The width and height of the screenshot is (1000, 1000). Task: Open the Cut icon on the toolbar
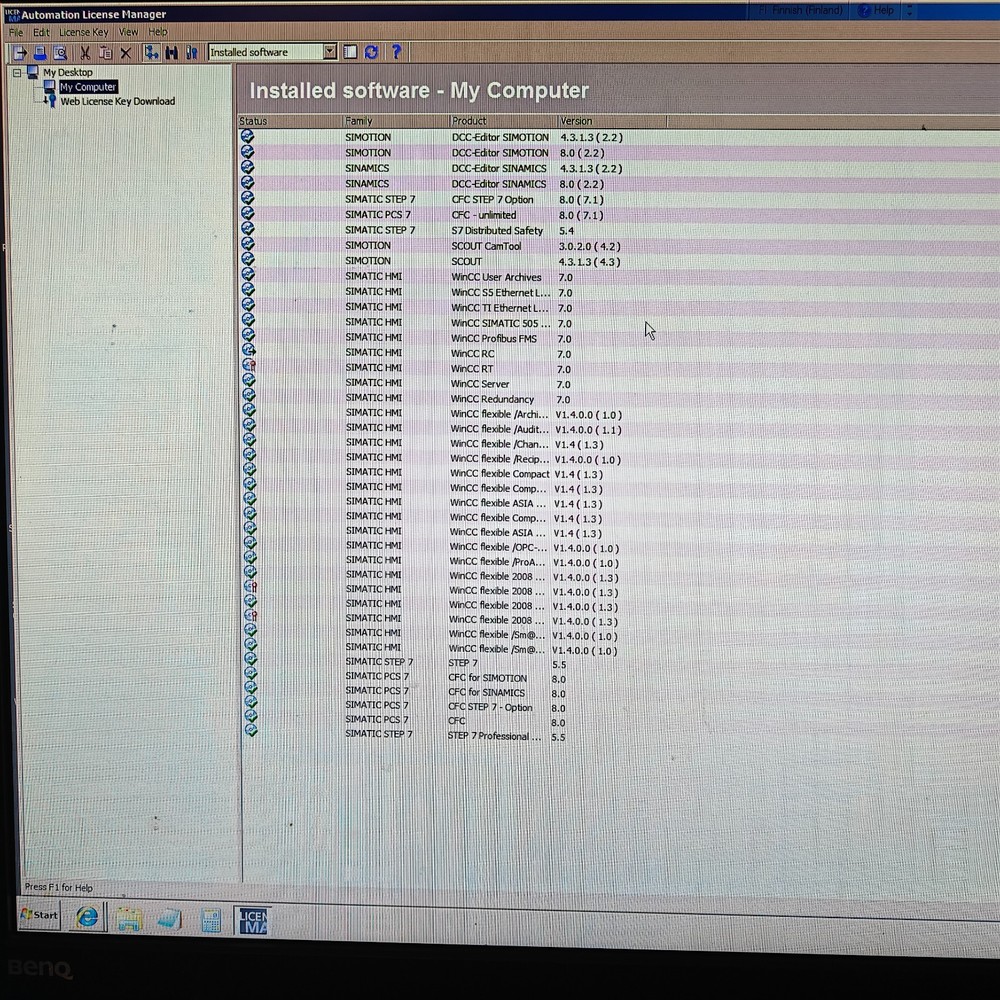(85, 52)
